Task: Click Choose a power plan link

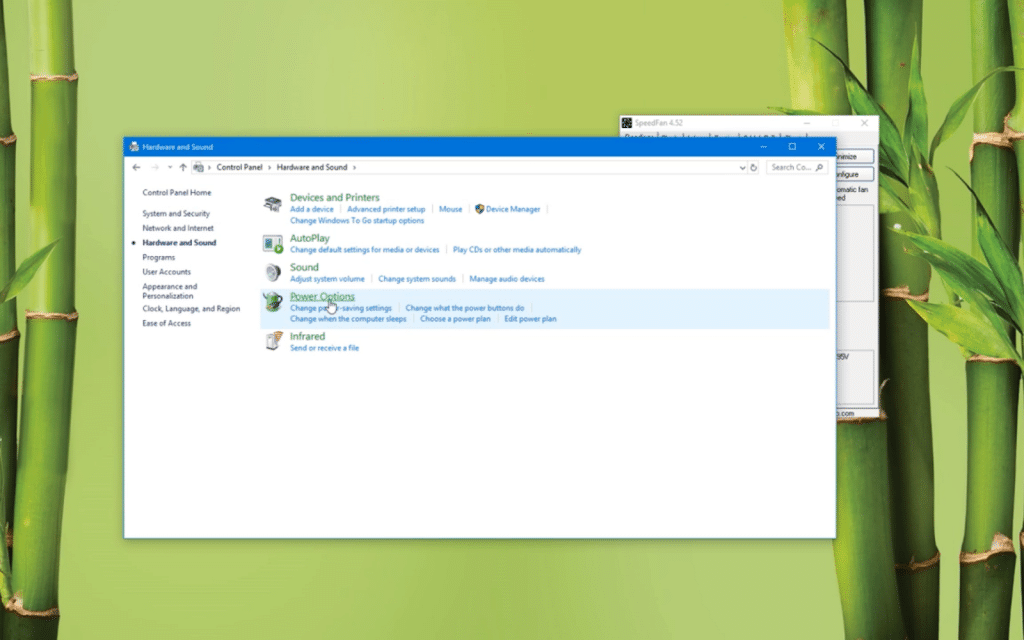Action: point(455,319)
